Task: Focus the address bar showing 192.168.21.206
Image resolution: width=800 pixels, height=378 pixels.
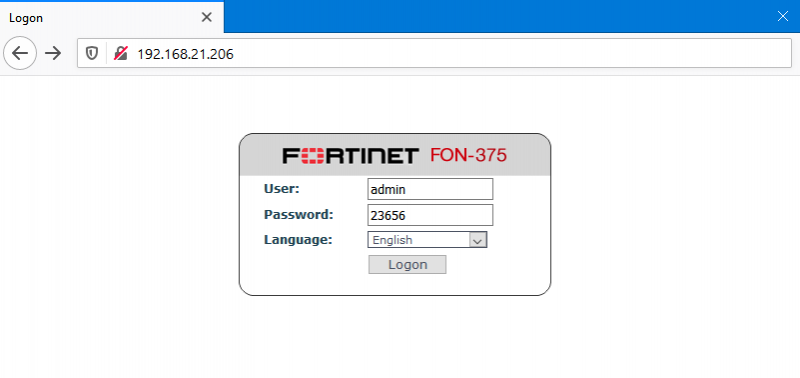Action: (x=434, y=53)
